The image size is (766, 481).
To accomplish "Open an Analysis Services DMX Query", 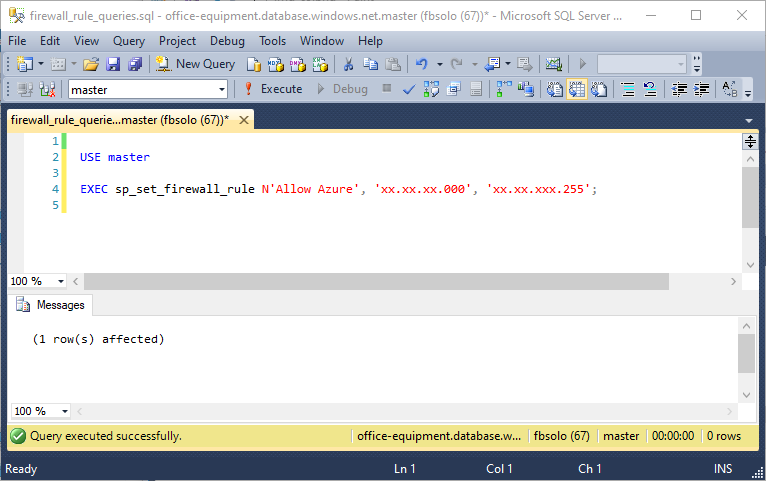I will [298, 64].
